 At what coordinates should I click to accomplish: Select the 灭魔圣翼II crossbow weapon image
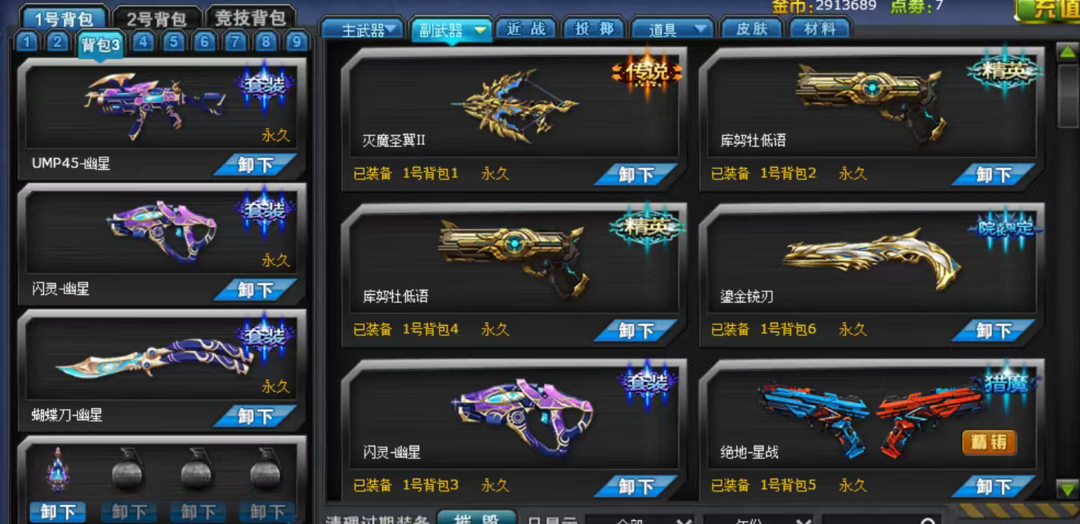(x=515, y=105)
